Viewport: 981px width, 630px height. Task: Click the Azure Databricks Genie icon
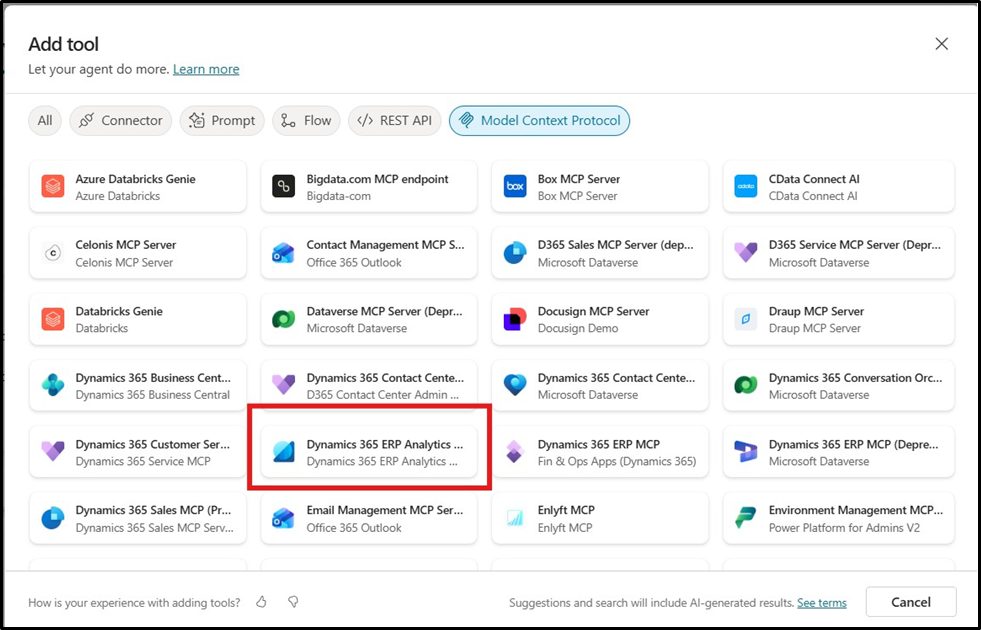(53, 186)
